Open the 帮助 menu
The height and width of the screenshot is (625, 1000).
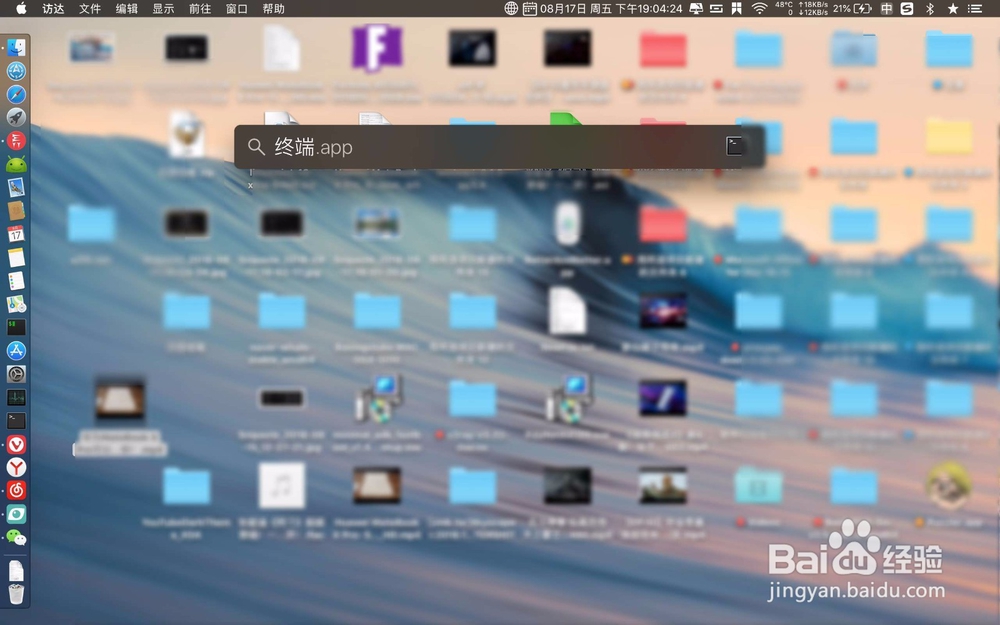point(274,8)
